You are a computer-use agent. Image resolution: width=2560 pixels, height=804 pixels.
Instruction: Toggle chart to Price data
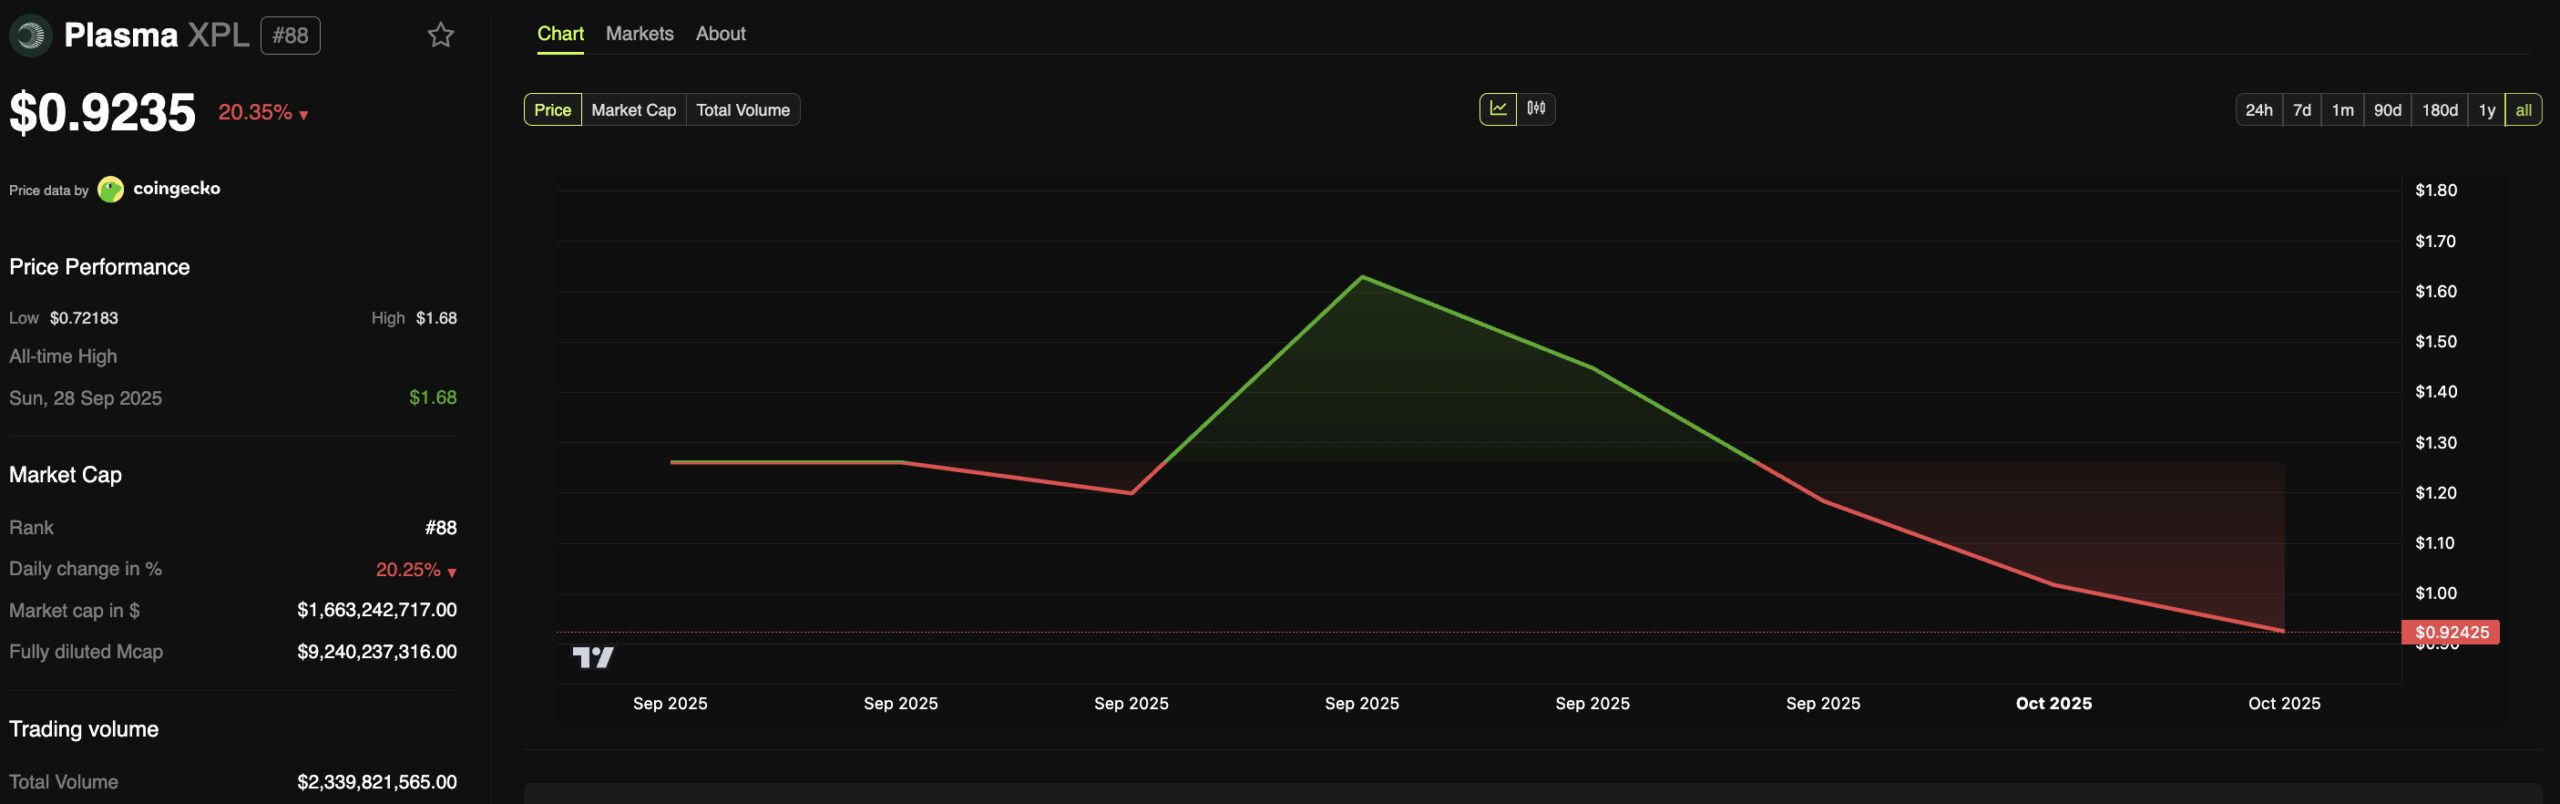point(552,110)
